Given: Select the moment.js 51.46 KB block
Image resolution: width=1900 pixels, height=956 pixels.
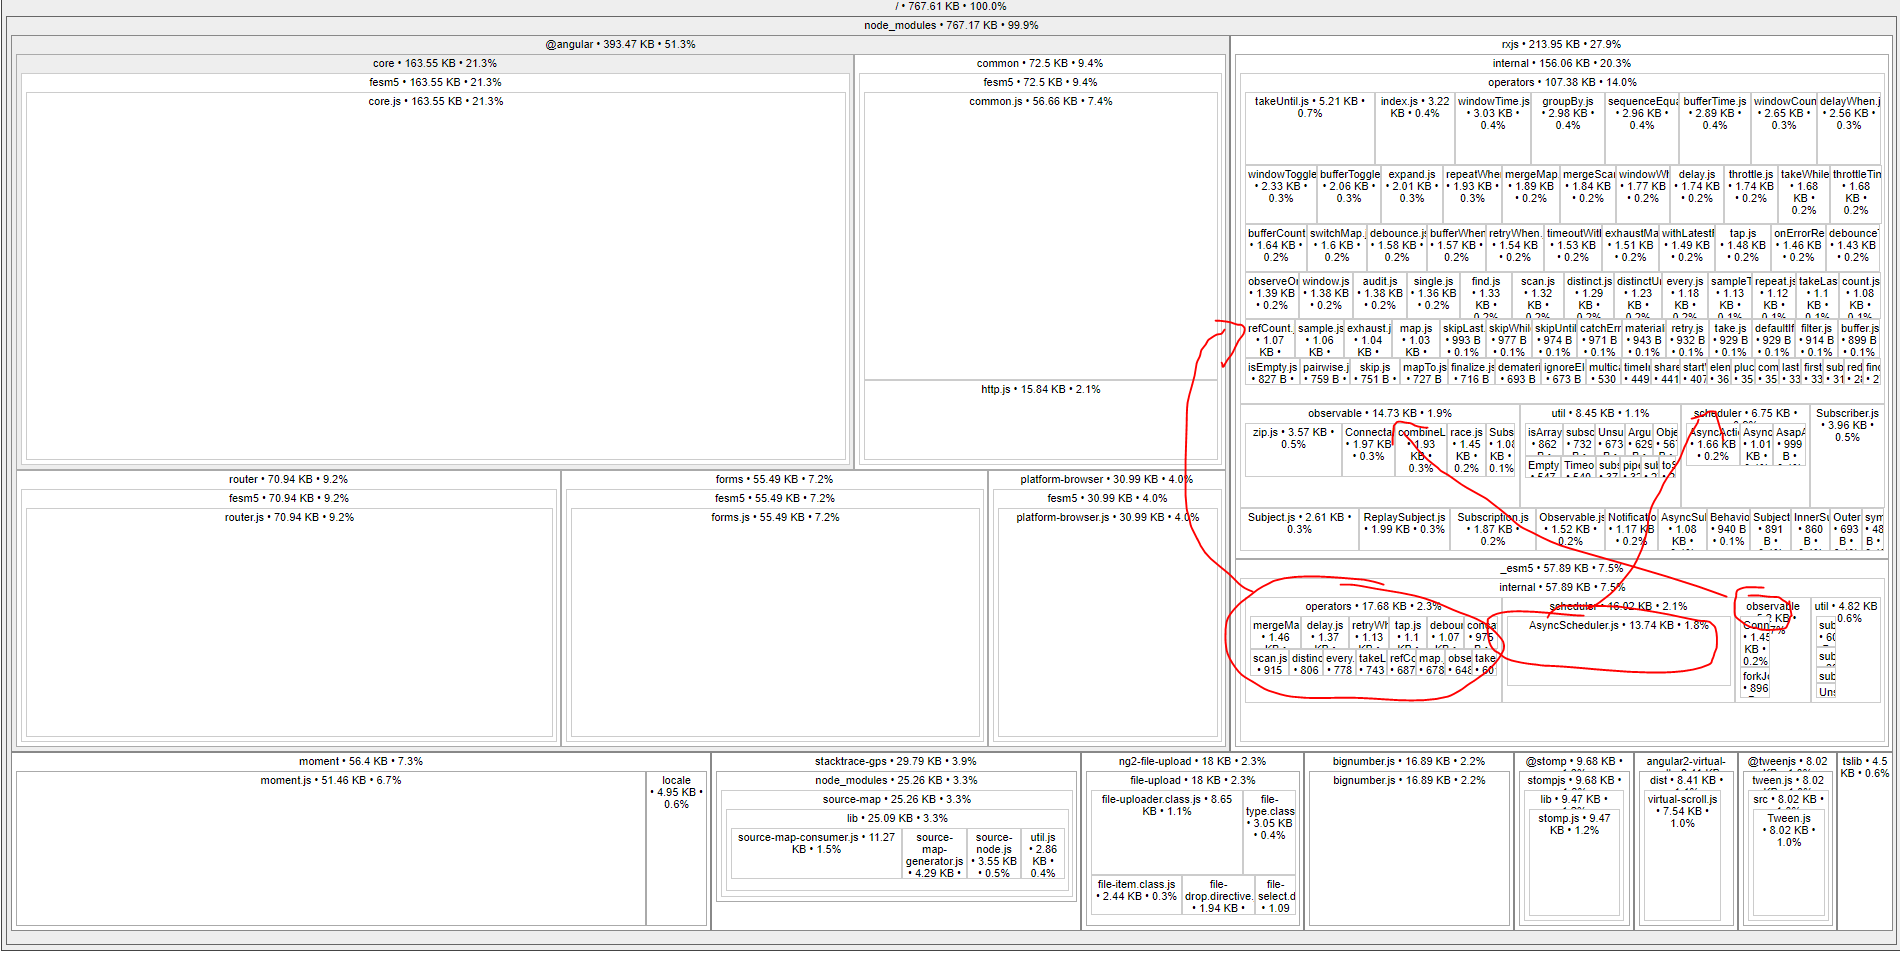Looking at the screenshot, I should tap(331, 848).
